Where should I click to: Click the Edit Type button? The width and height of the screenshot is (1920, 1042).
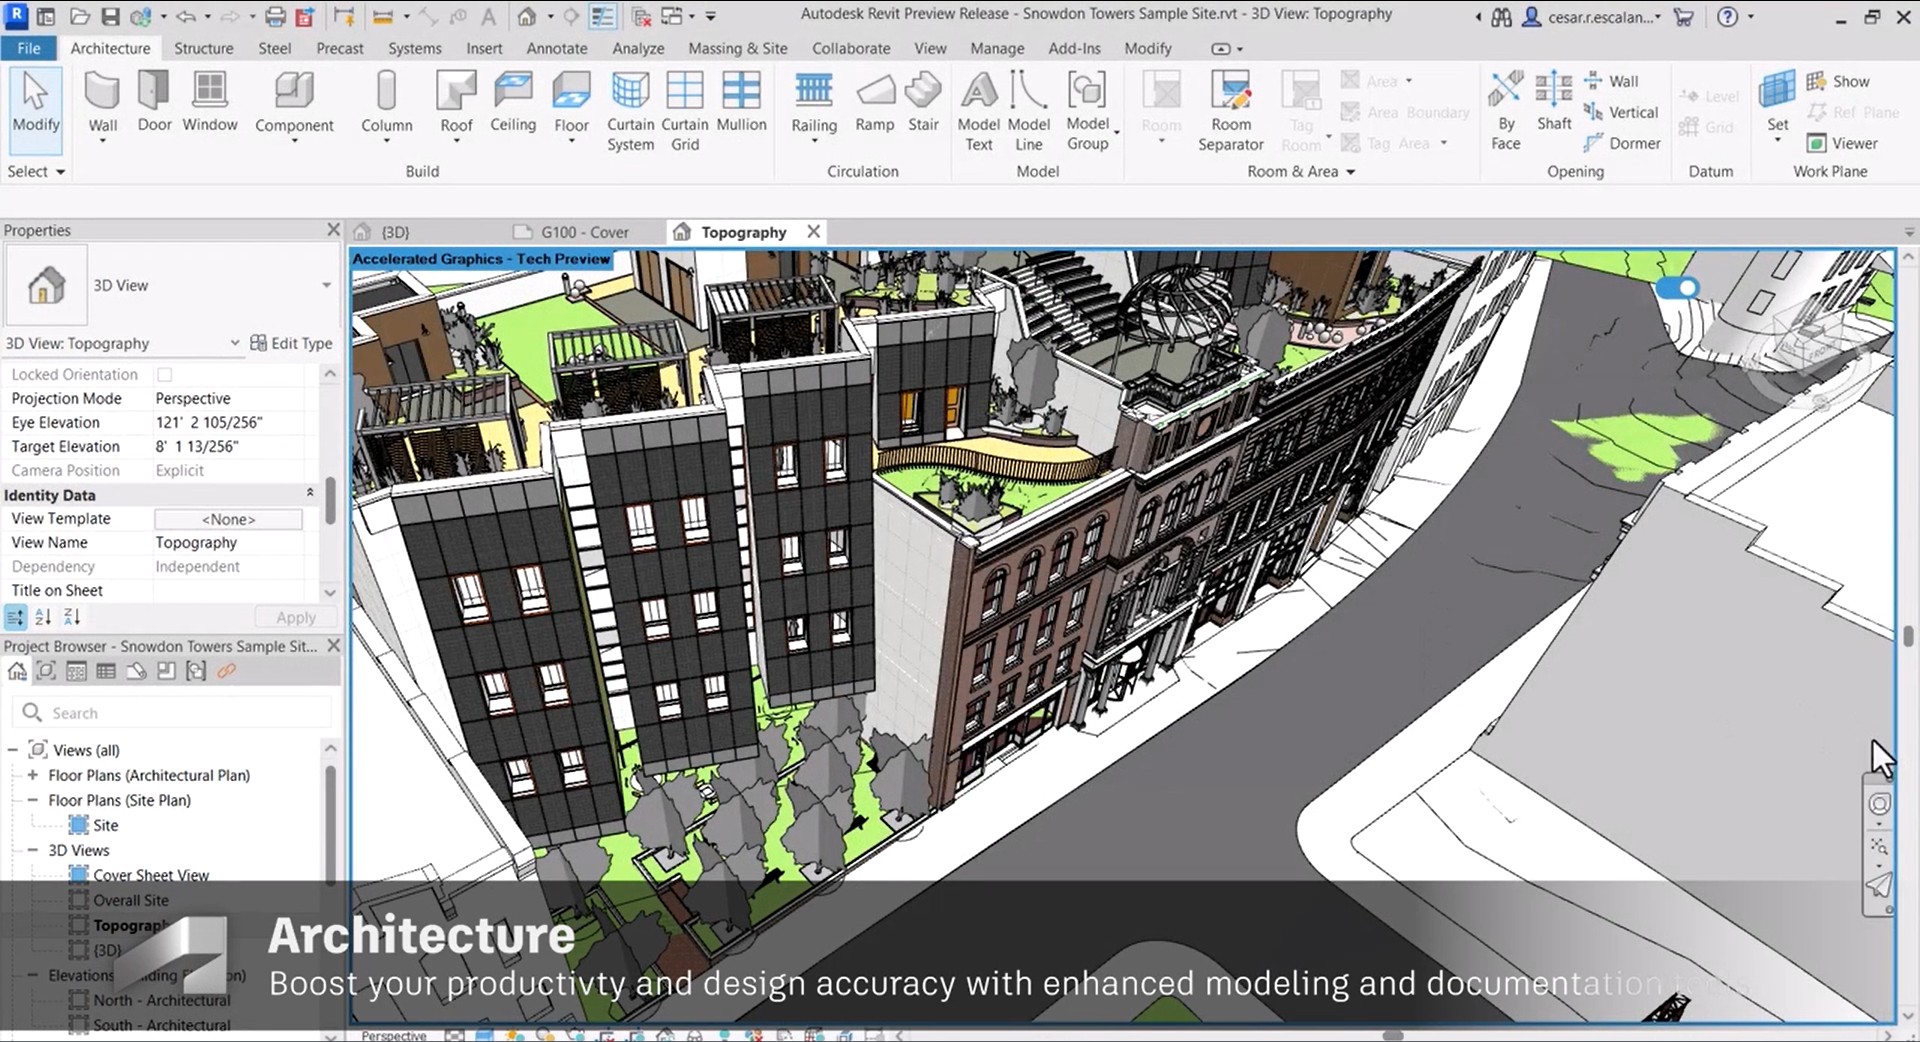(291, 343)
